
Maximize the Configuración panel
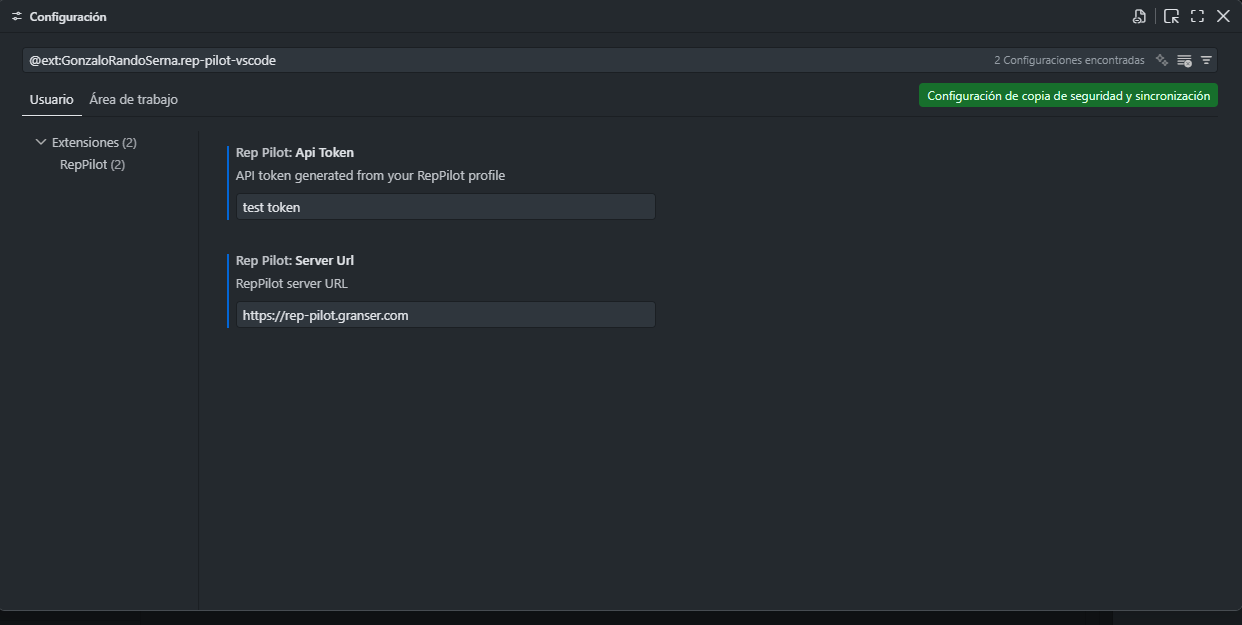coord(1197,16)
